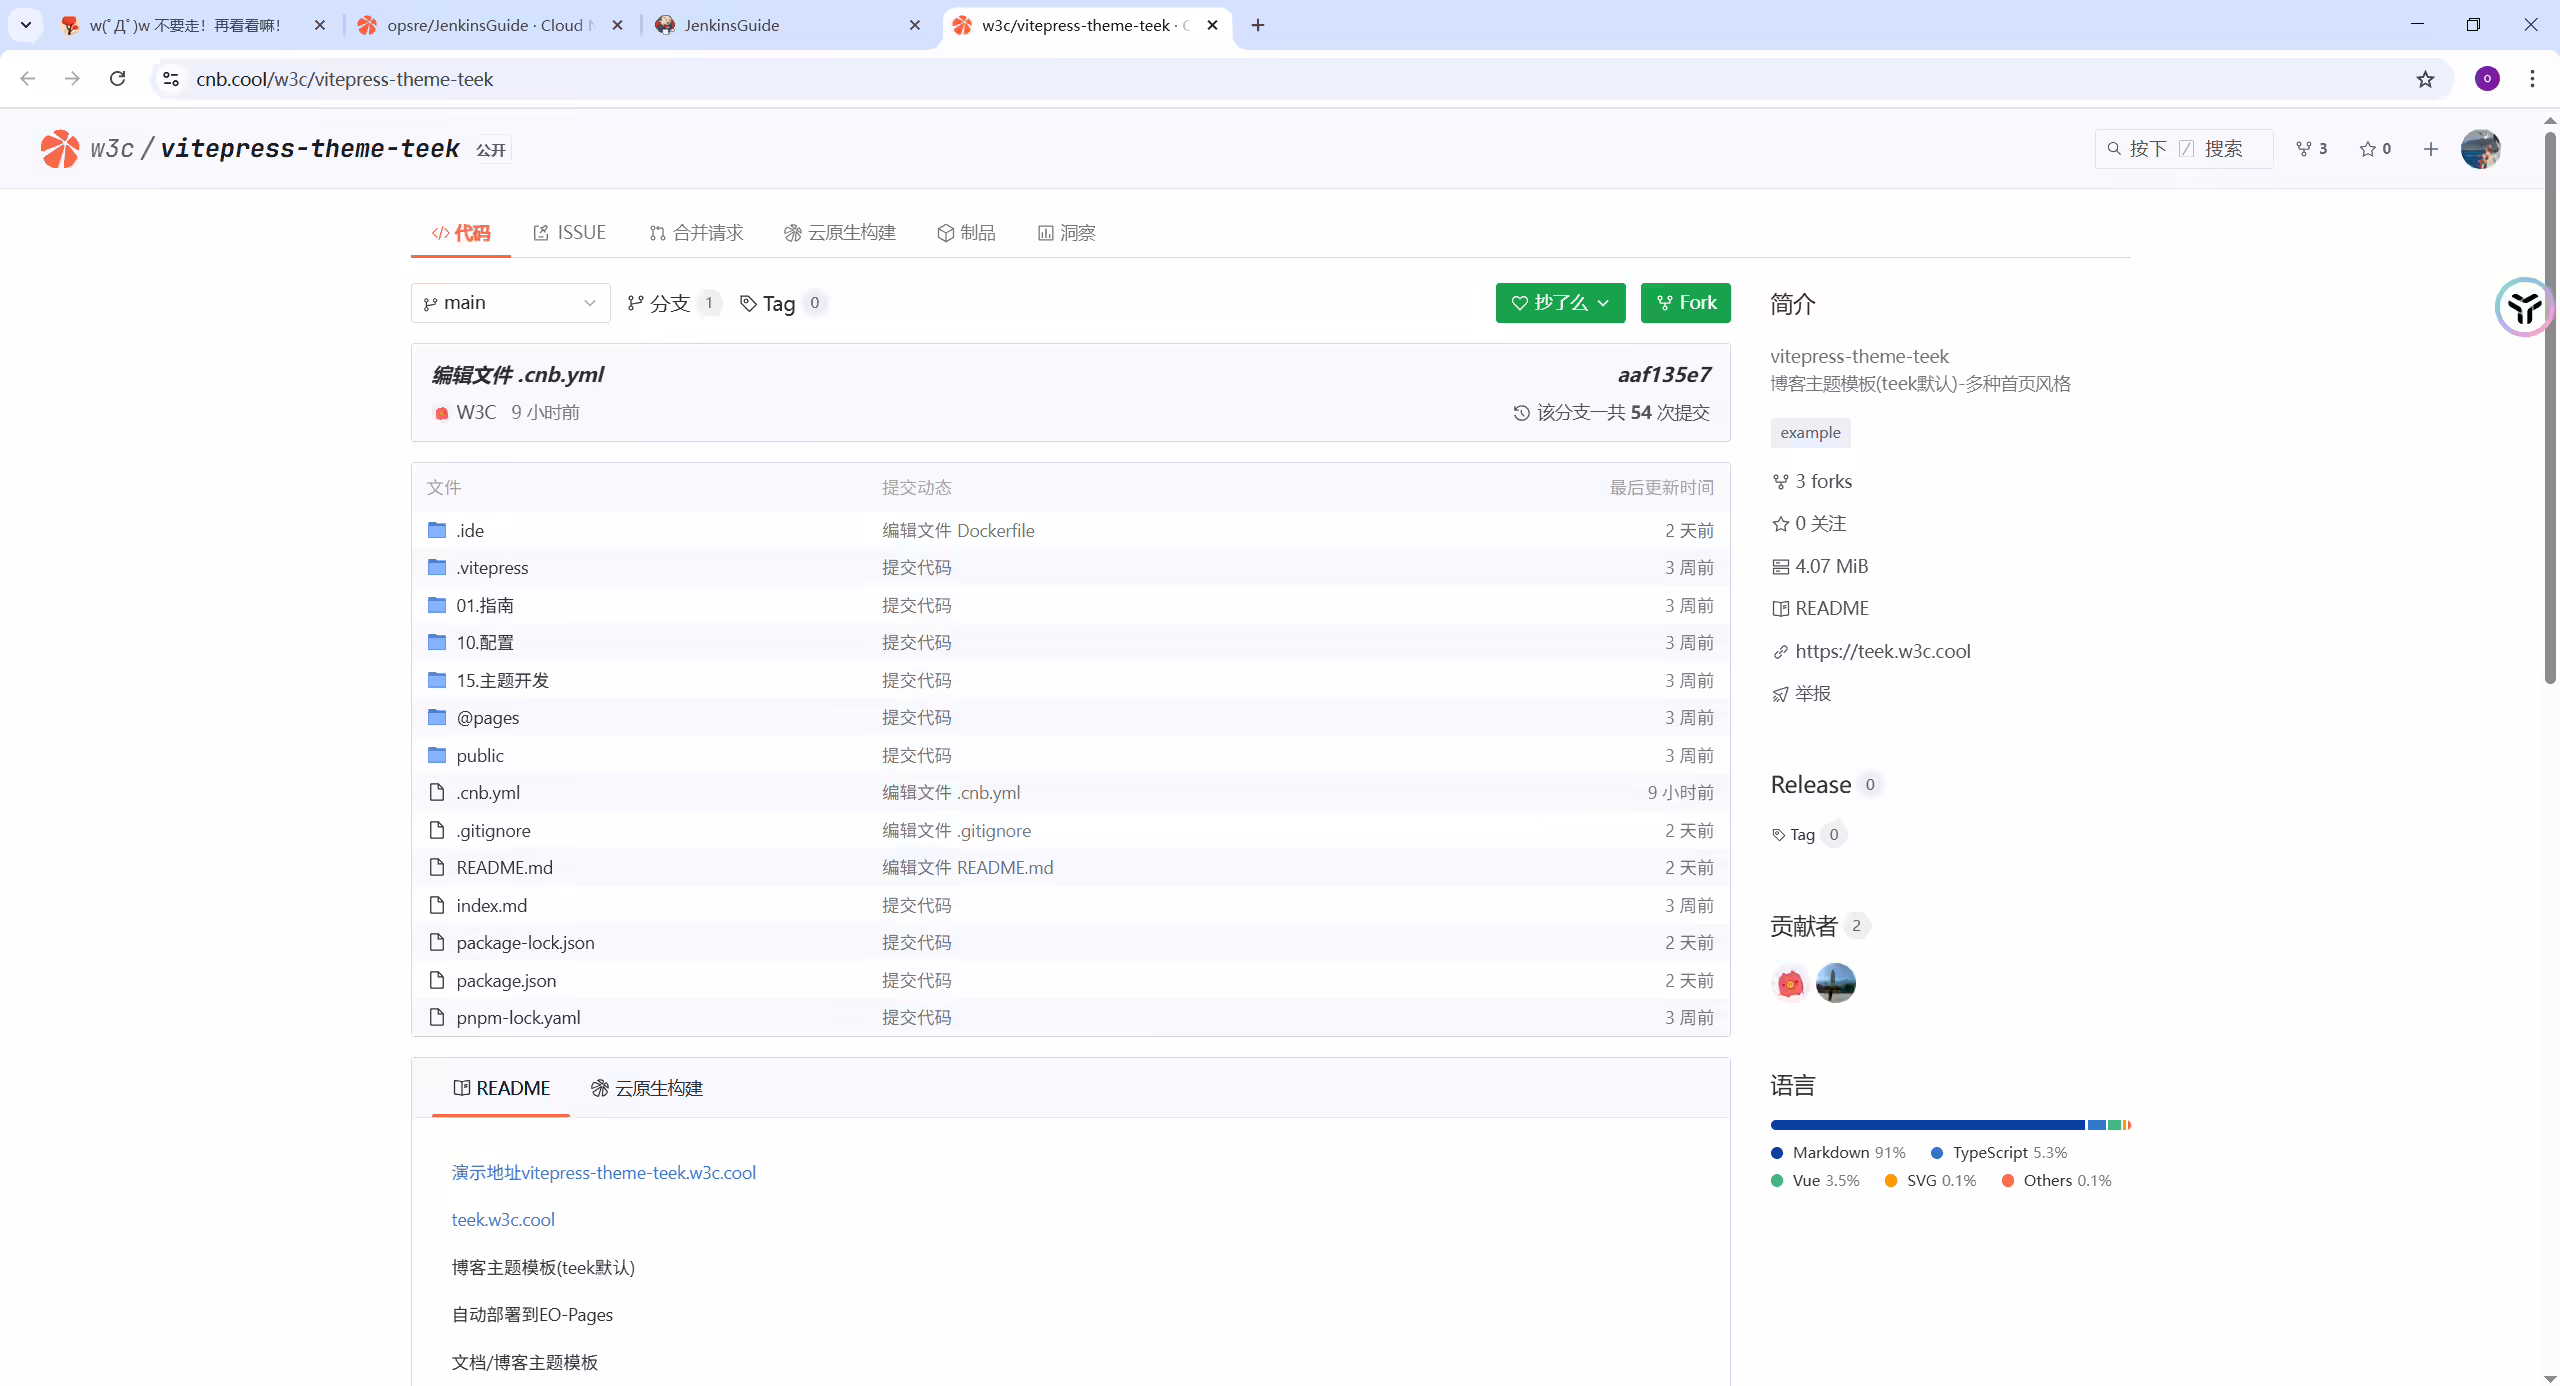
Task: Open Chrome tab search dropdown arrow
Action: click(26, 25)
